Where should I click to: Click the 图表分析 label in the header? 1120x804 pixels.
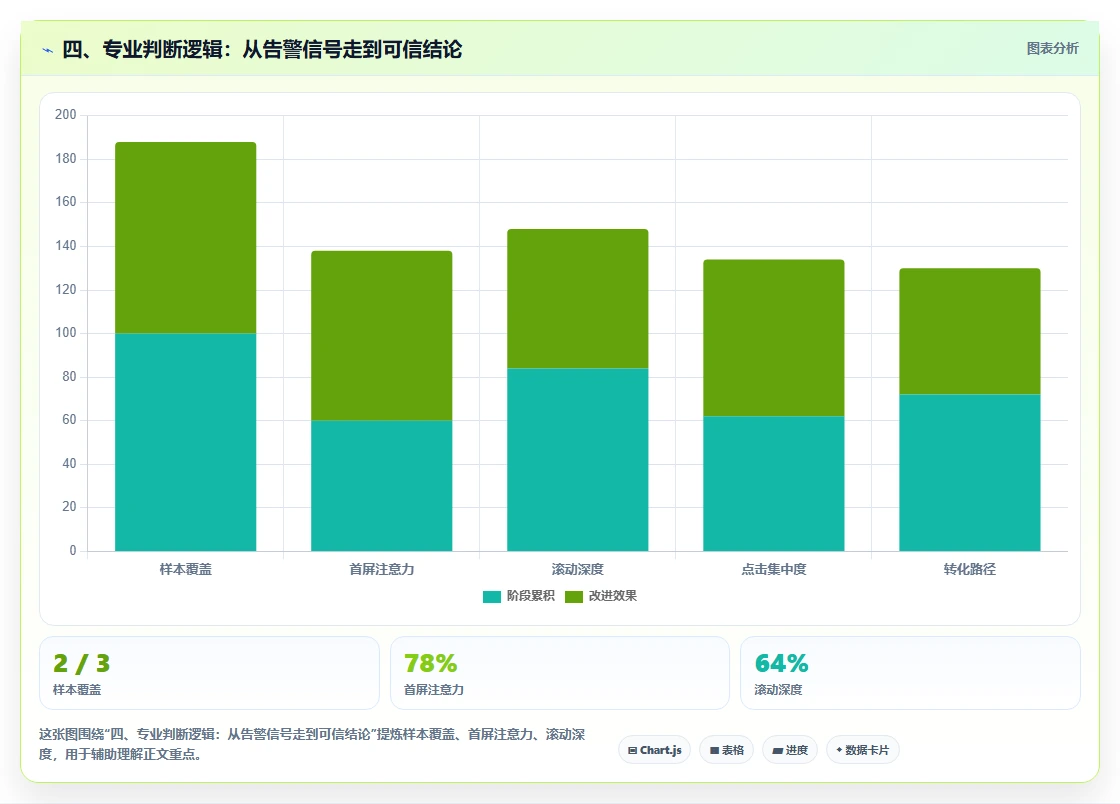click(x=1052, y=49)
